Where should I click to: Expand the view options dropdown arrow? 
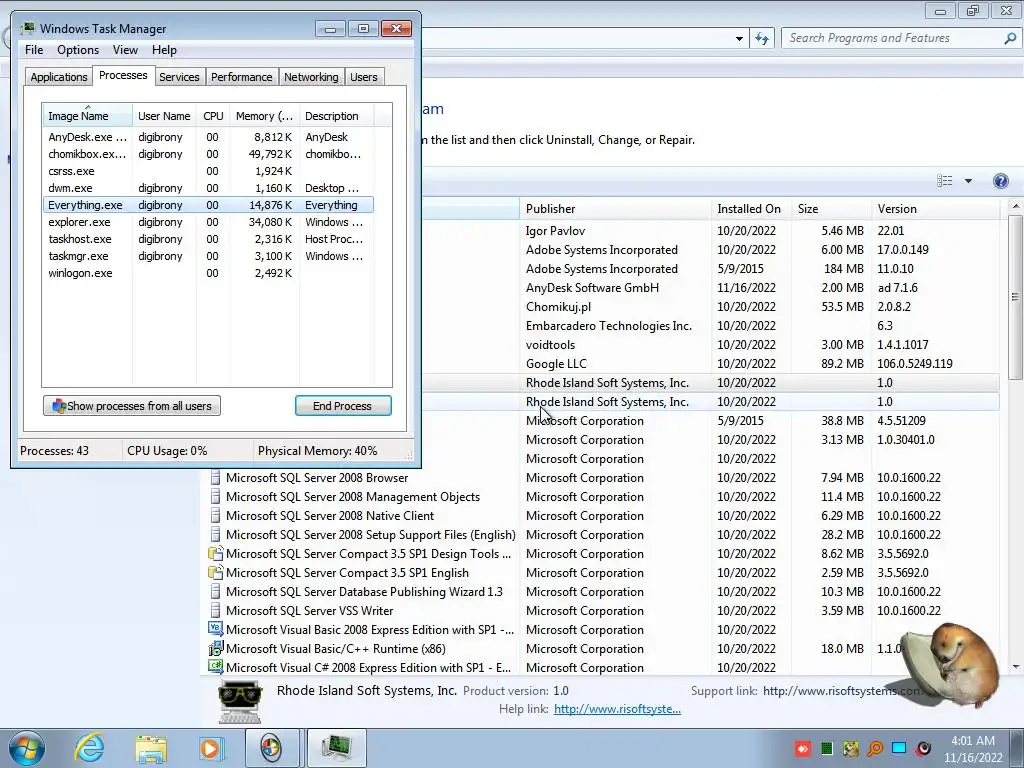pyautogui.click(x=968, y=181)
